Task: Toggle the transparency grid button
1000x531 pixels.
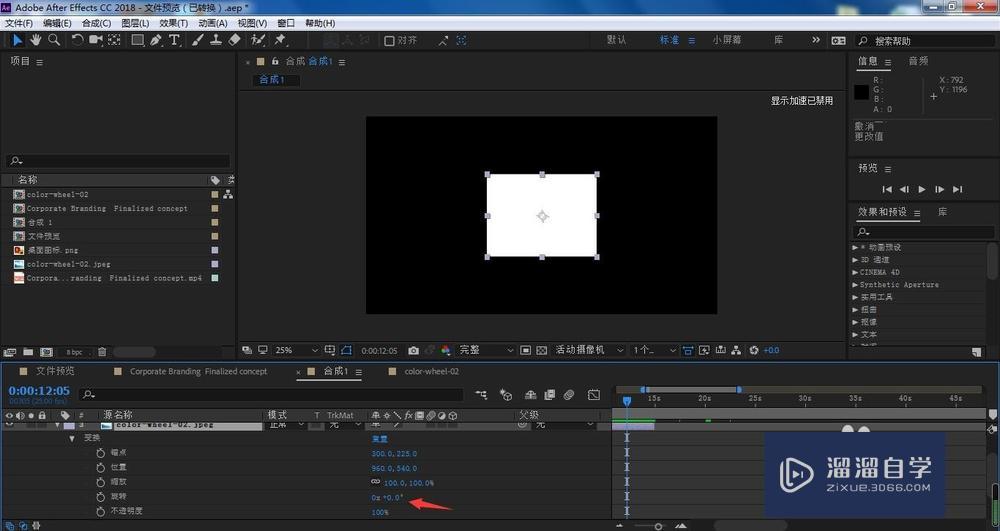Action: pos(541,351)
